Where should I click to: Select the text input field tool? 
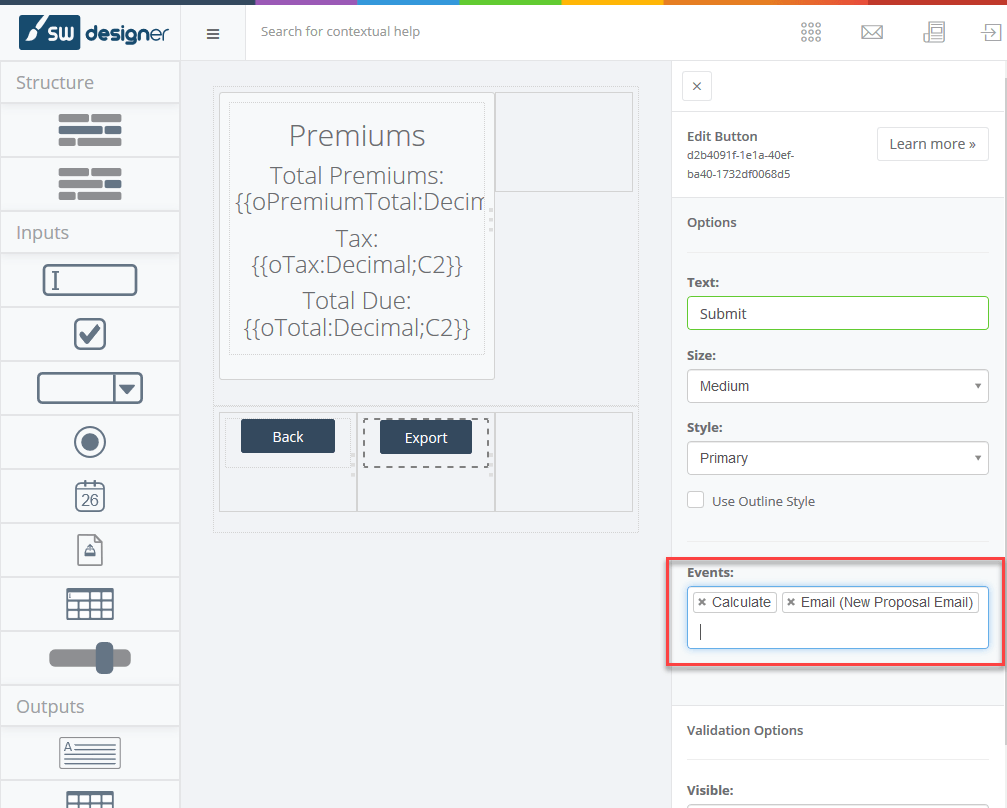point(90,281)
